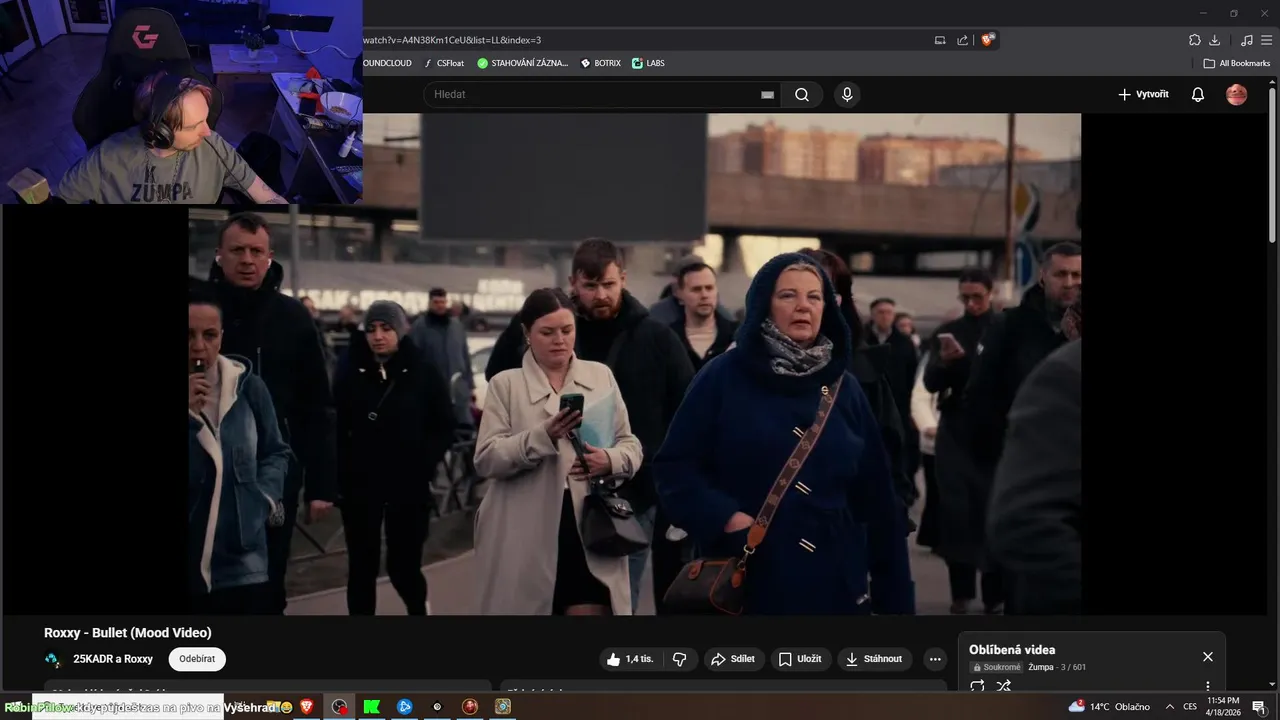Image resolution: width=1280 pixels, height=720 pixels.
Task: Open the 25KADR a Roxxy channel link
Action: tap(113, 659)
